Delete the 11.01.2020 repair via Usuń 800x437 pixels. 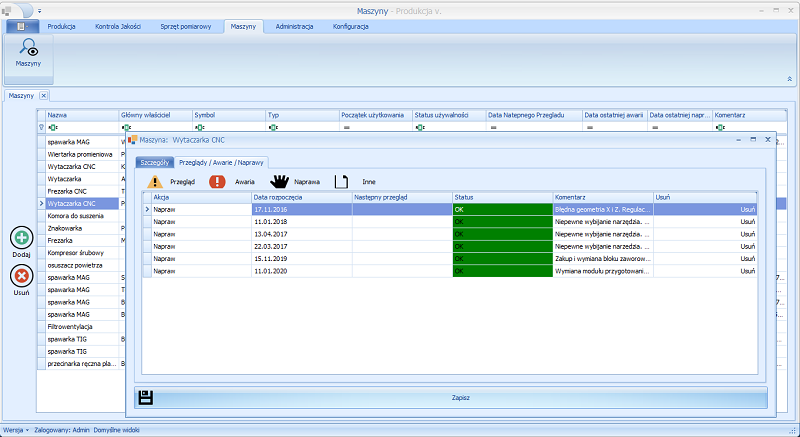pos(747,271)
